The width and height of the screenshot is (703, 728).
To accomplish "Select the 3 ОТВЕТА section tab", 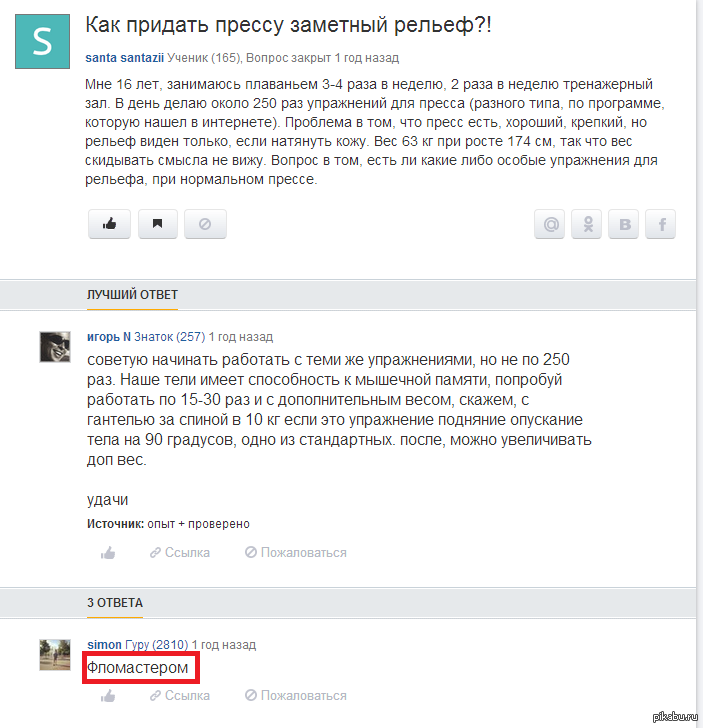I will point(115,603).
